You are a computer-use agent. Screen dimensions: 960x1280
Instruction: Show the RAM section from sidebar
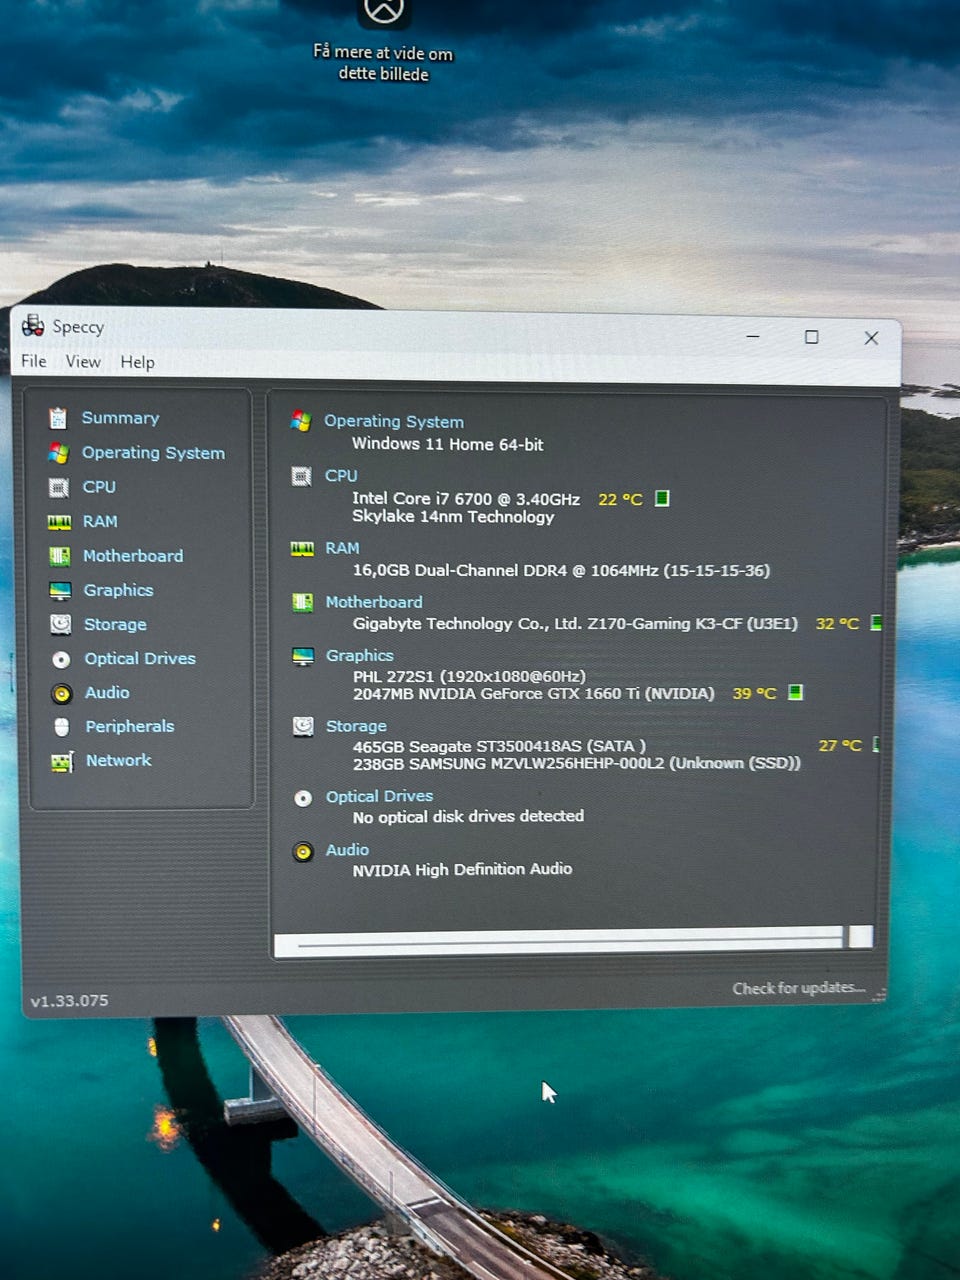(100, 522)
